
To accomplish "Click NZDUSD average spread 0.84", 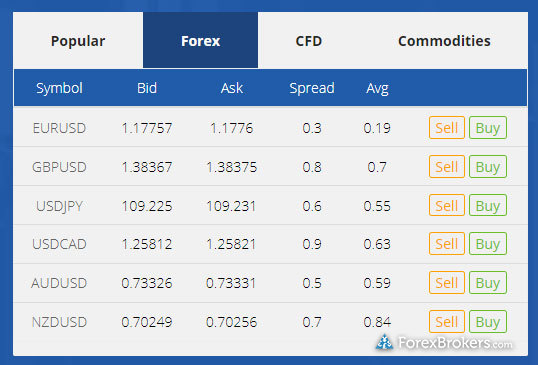I will pos(377,322).
